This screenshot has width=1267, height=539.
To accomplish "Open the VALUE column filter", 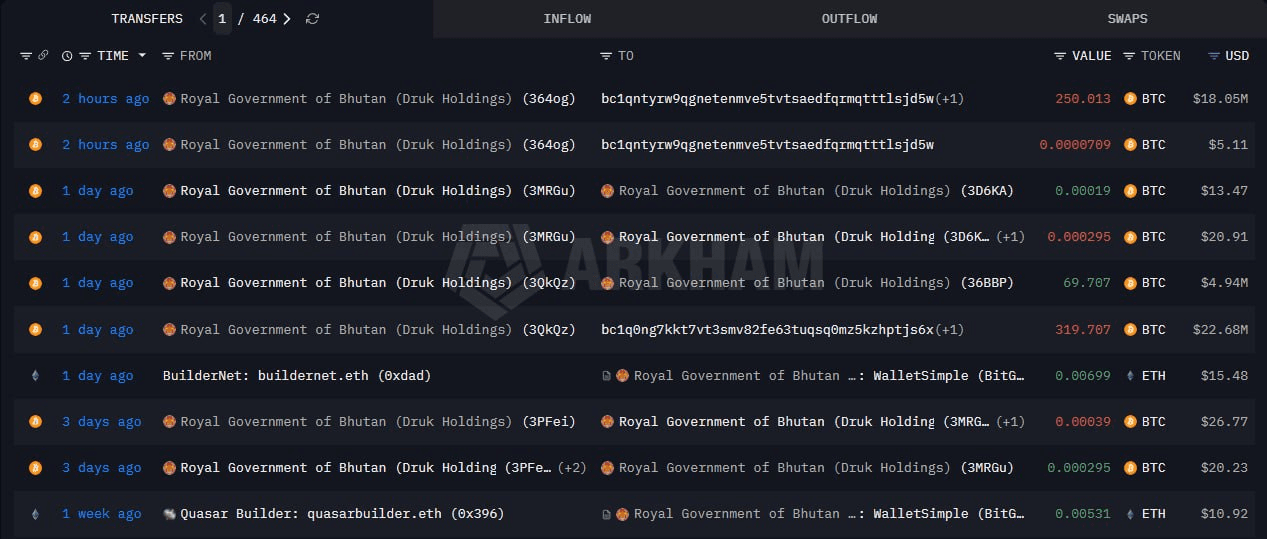I will (x=1060, y=56).
